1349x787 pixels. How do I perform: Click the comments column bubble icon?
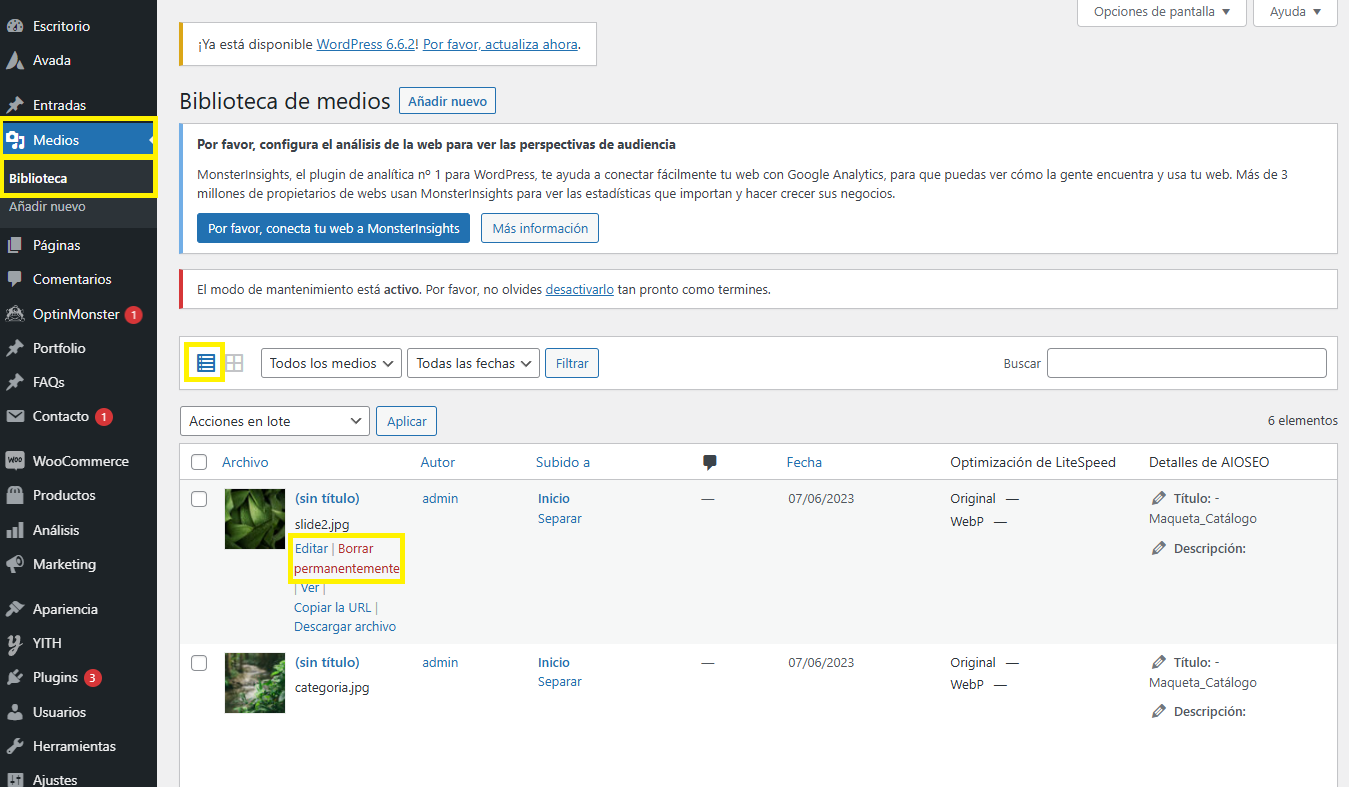(710, 462)
